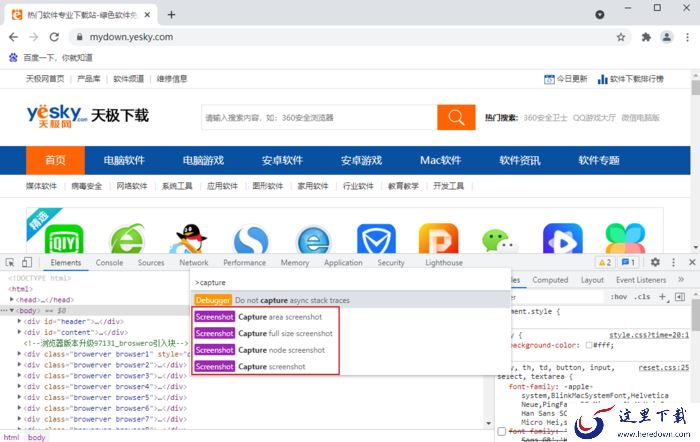Click the orange search magnifier button
The image size is (700, 442).
[456, 117]
